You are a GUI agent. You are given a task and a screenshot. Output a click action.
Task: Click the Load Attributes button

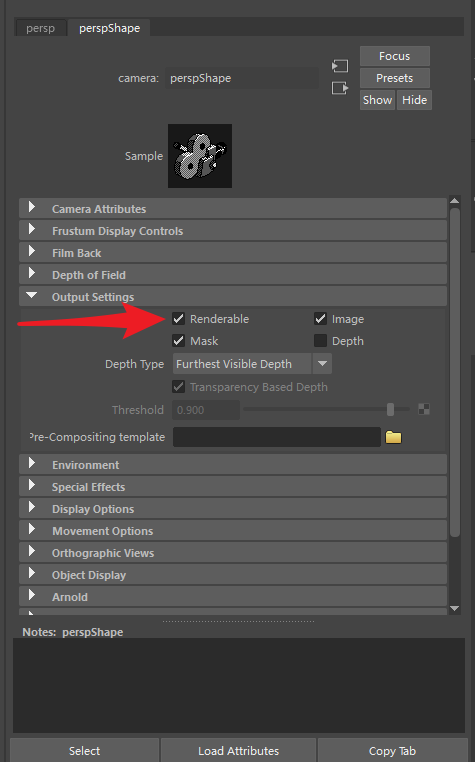tap(238, 751)
